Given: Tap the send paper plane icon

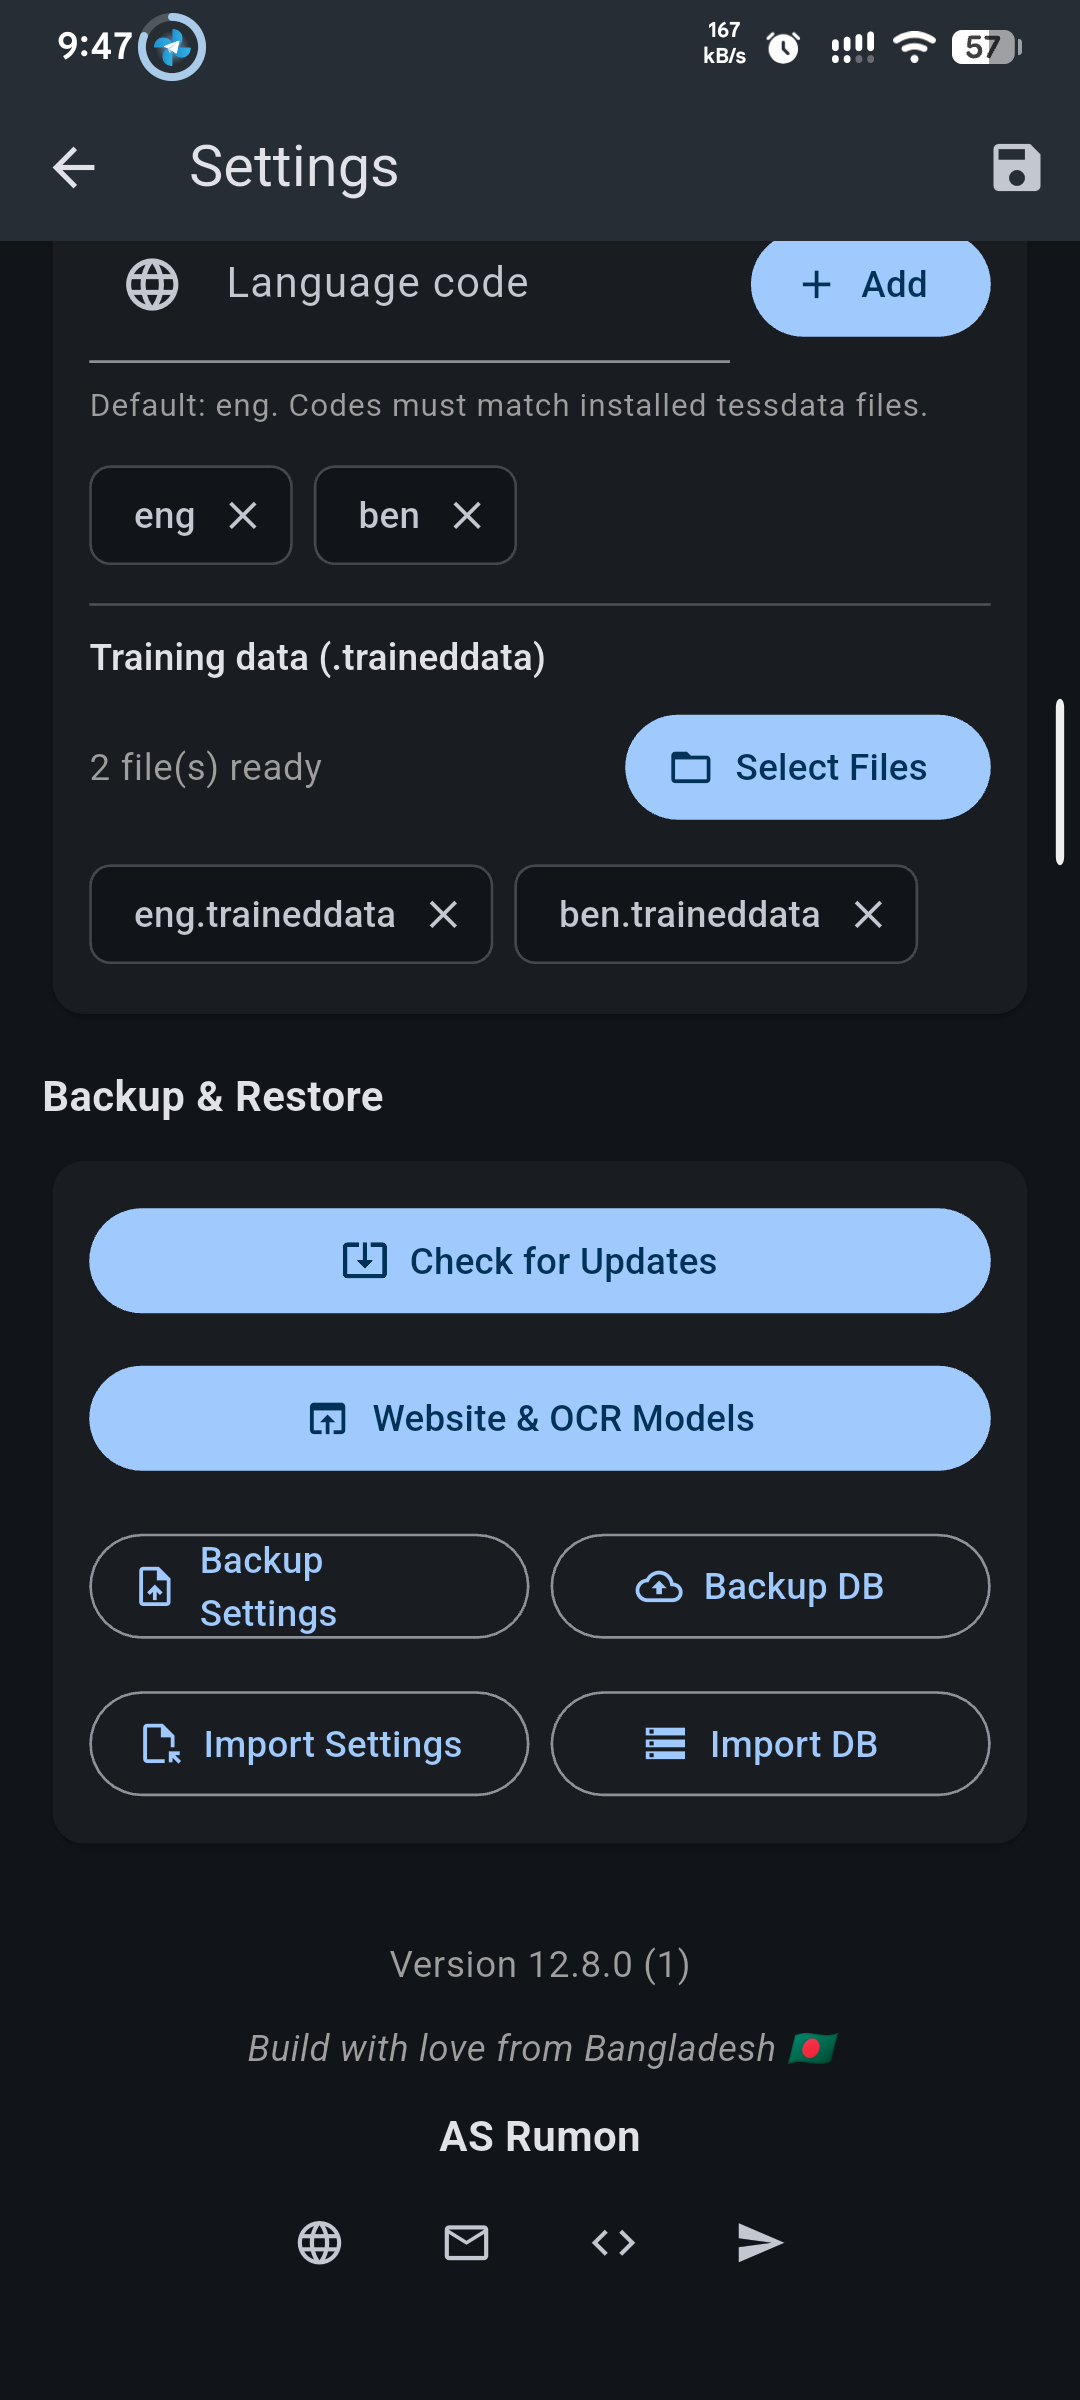Looking at the screenshot, I should [760, 2243].
